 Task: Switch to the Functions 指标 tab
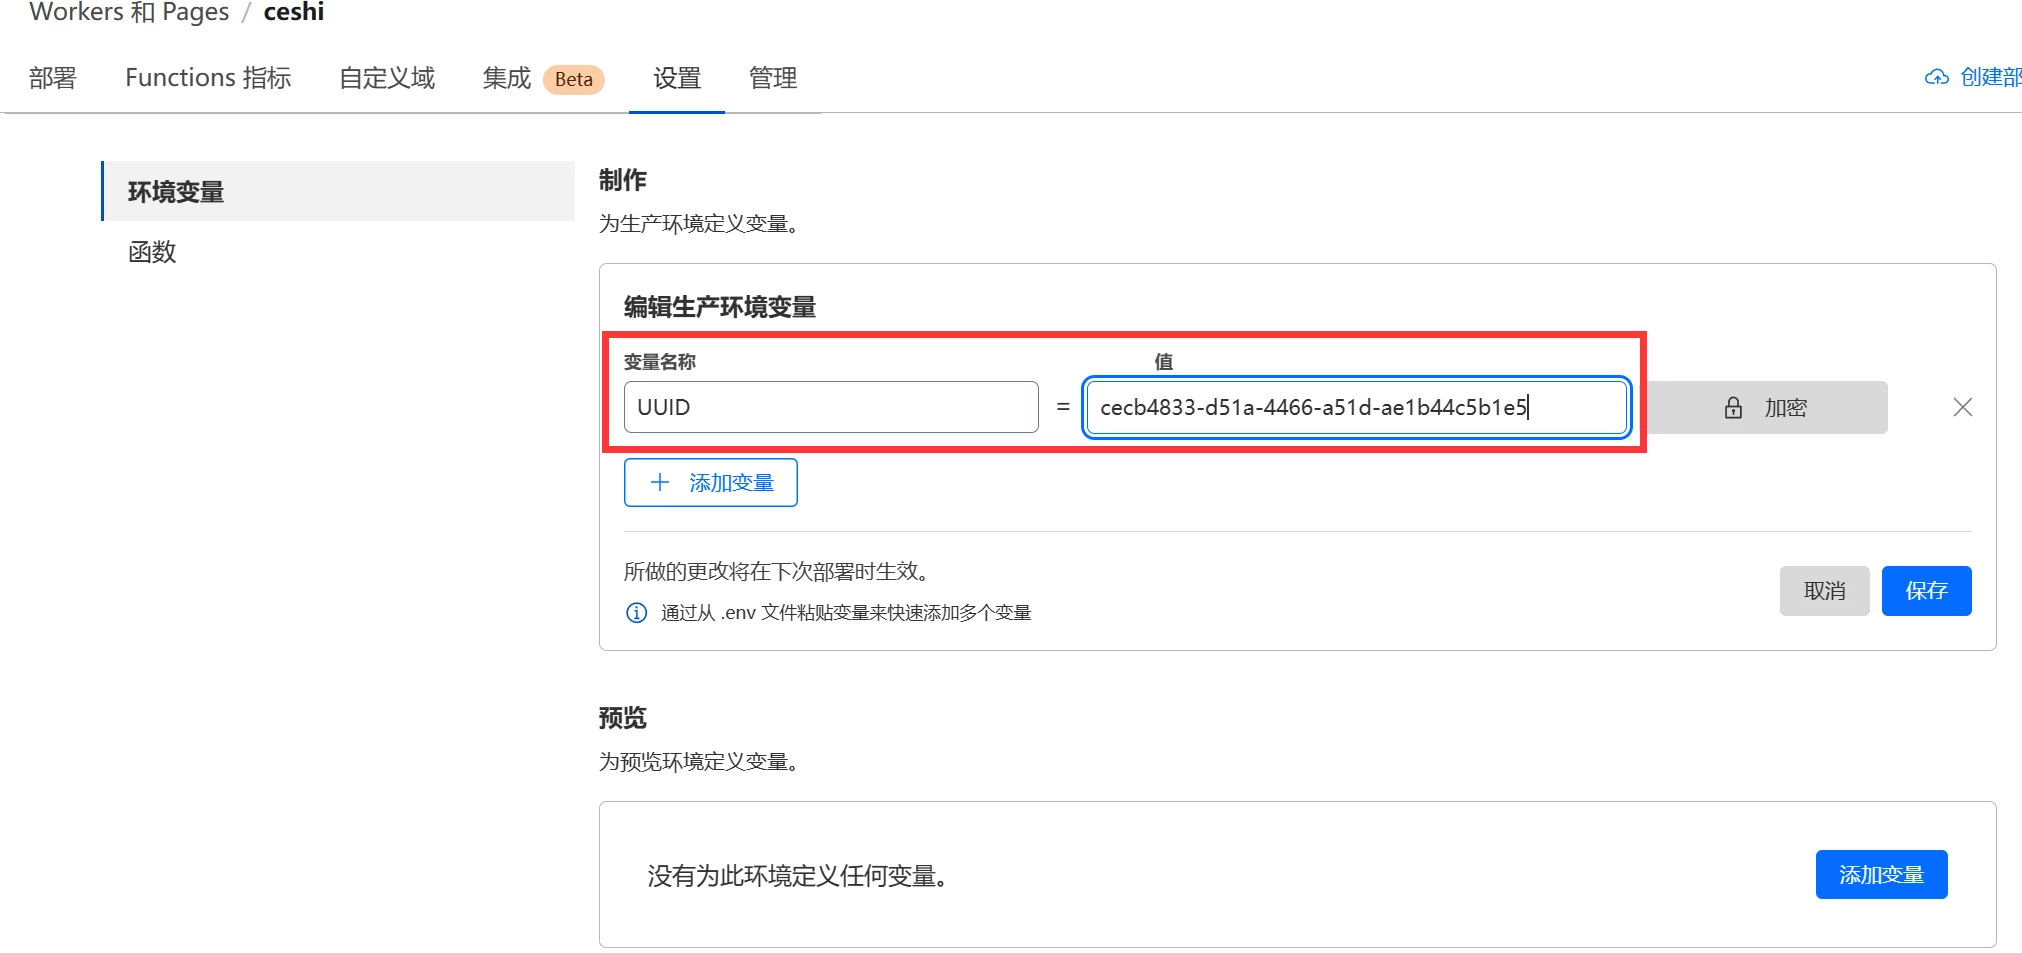point(208,78)
